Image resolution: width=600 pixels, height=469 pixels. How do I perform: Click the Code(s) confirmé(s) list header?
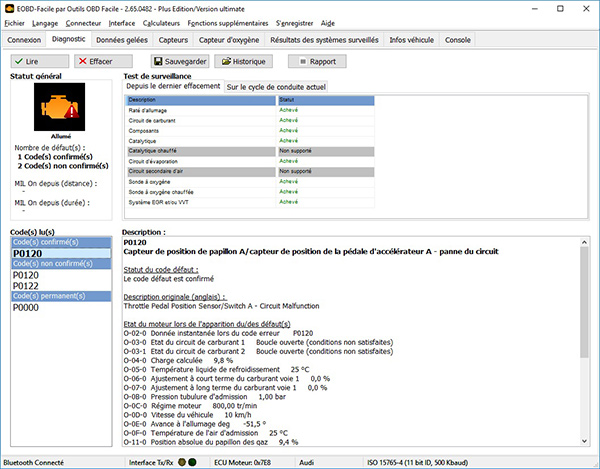coord(61,242)
